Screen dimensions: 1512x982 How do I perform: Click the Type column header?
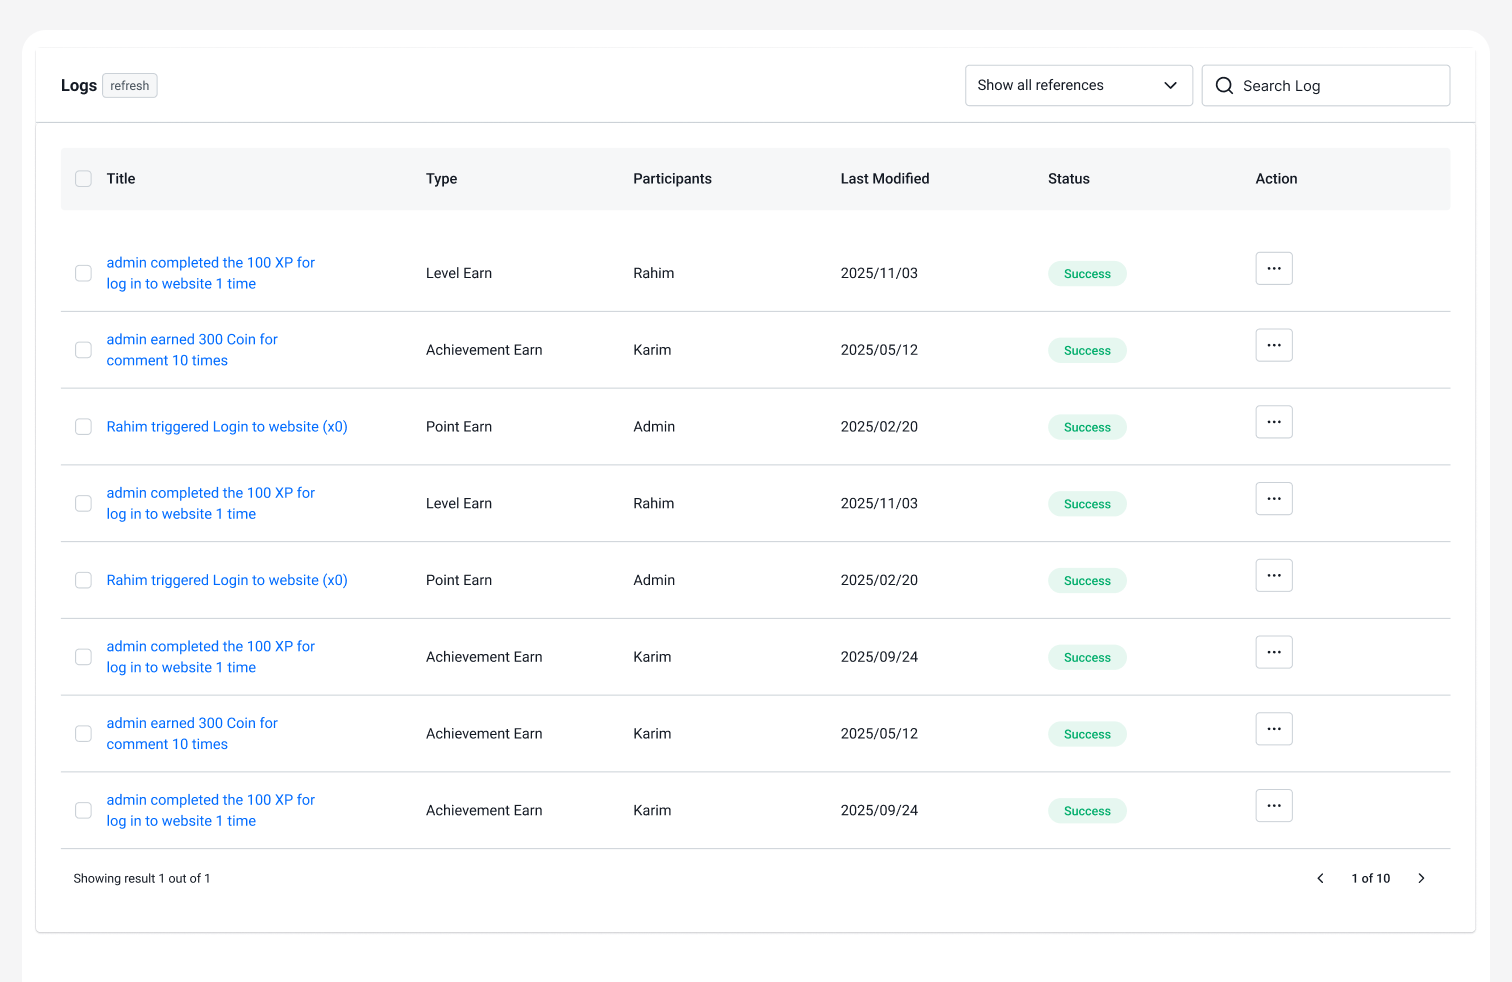441,179
